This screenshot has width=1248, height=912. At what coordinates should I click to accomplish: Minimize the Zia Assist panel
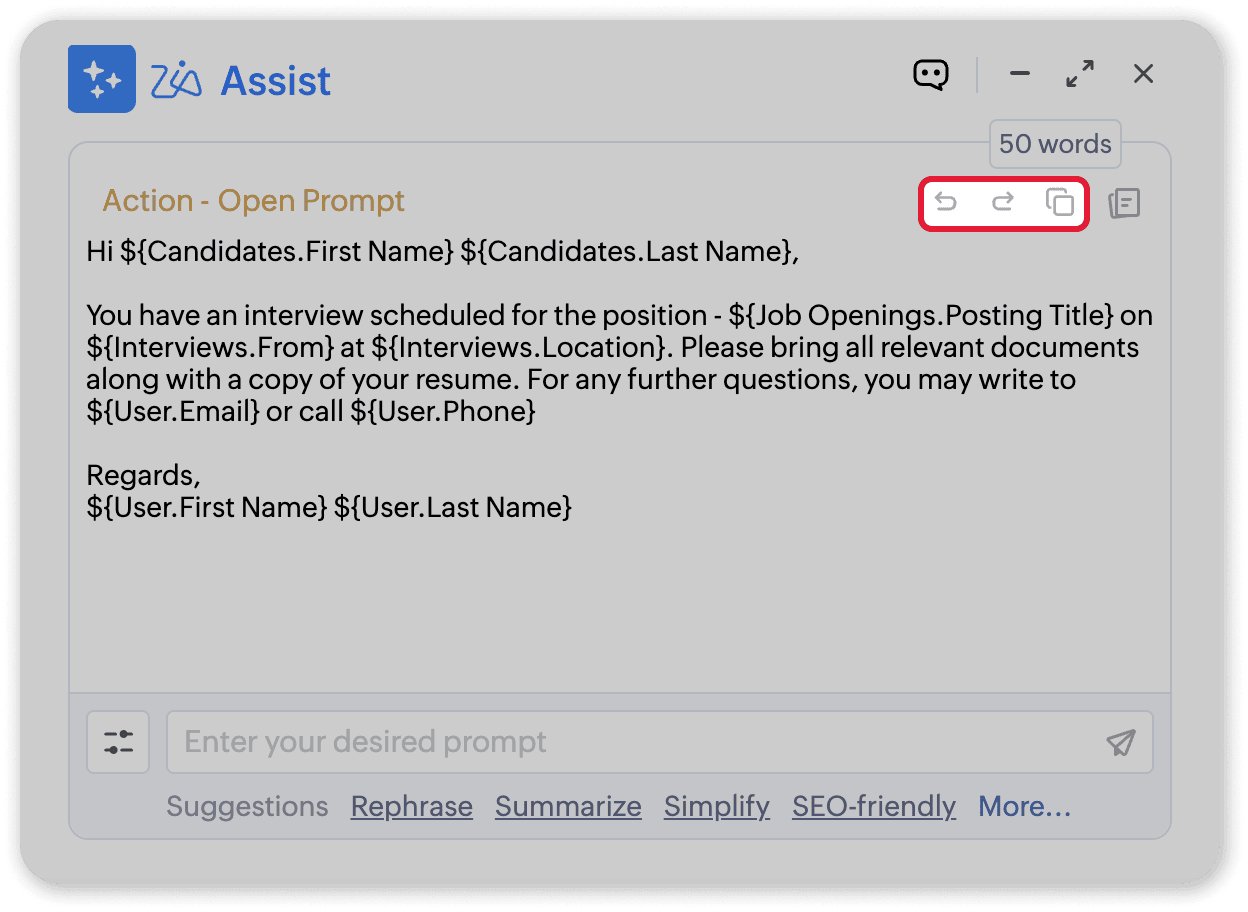click(x=1020, y=74)
